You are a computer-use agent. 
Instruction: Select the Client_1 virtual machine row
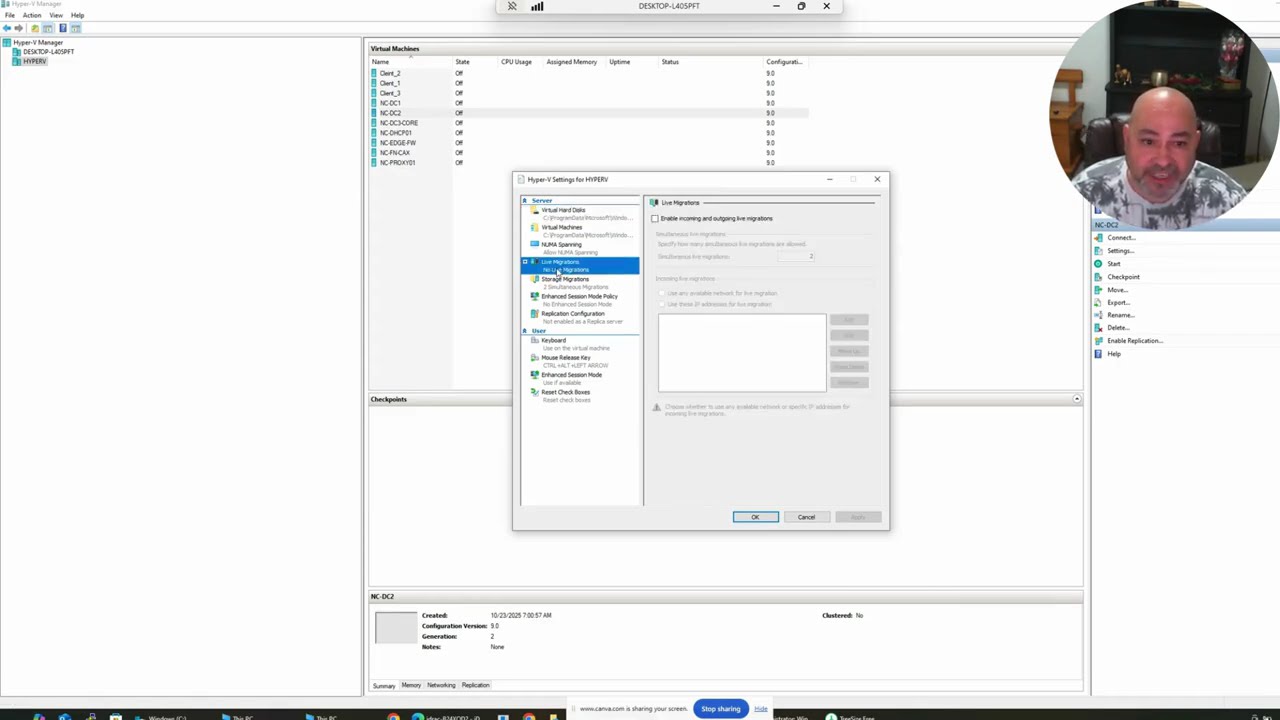(588, 83)
